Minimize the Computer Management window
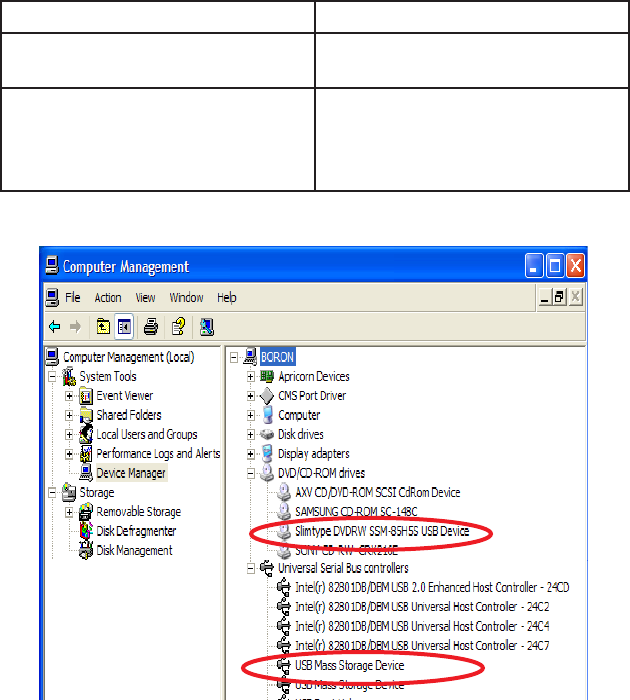The width and height of the screenshot is (630, 700). tap(534, 266)
